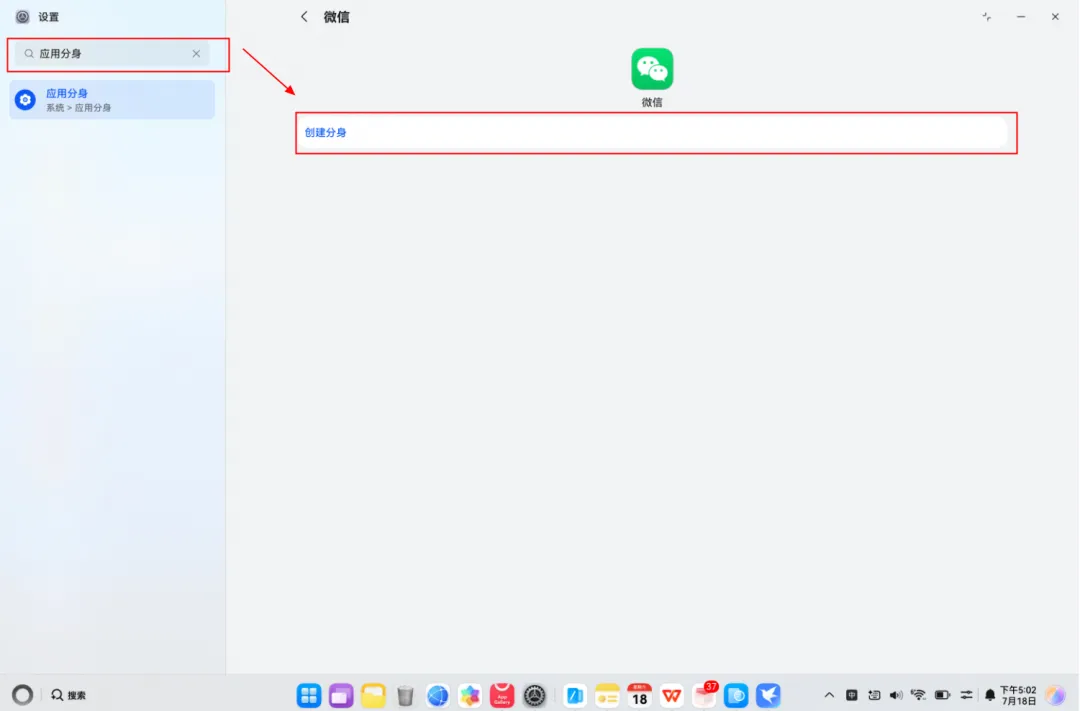Open Wi-Fi settings in tray
Image resolution: width=1080 pixels, height=711 pixels.
click(x=918, y=695)
